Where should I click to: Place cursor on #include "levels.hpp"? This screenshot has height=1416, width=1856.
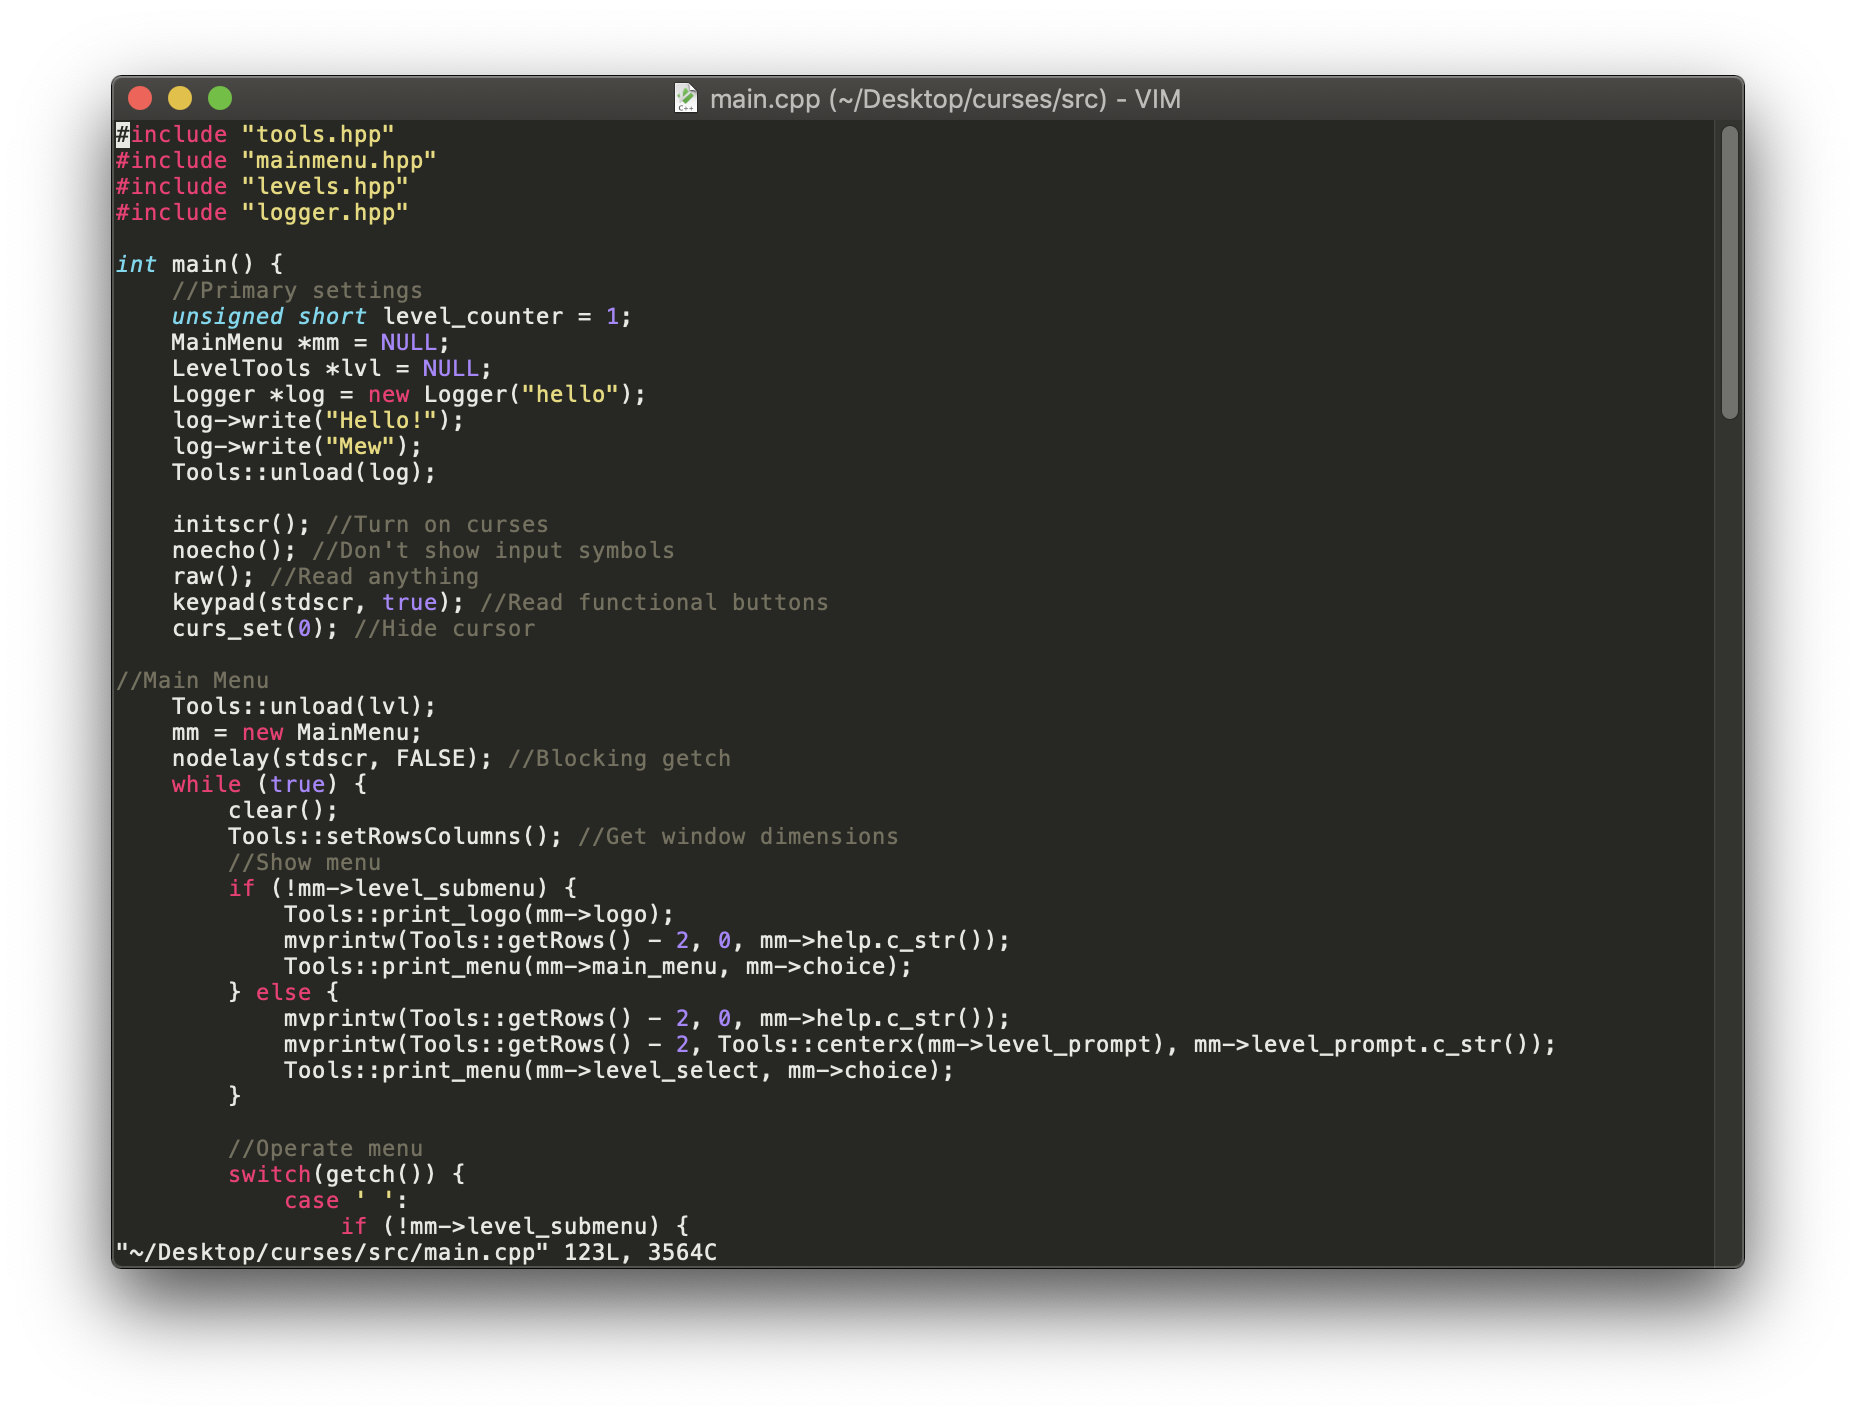click(x=261, y=186)
